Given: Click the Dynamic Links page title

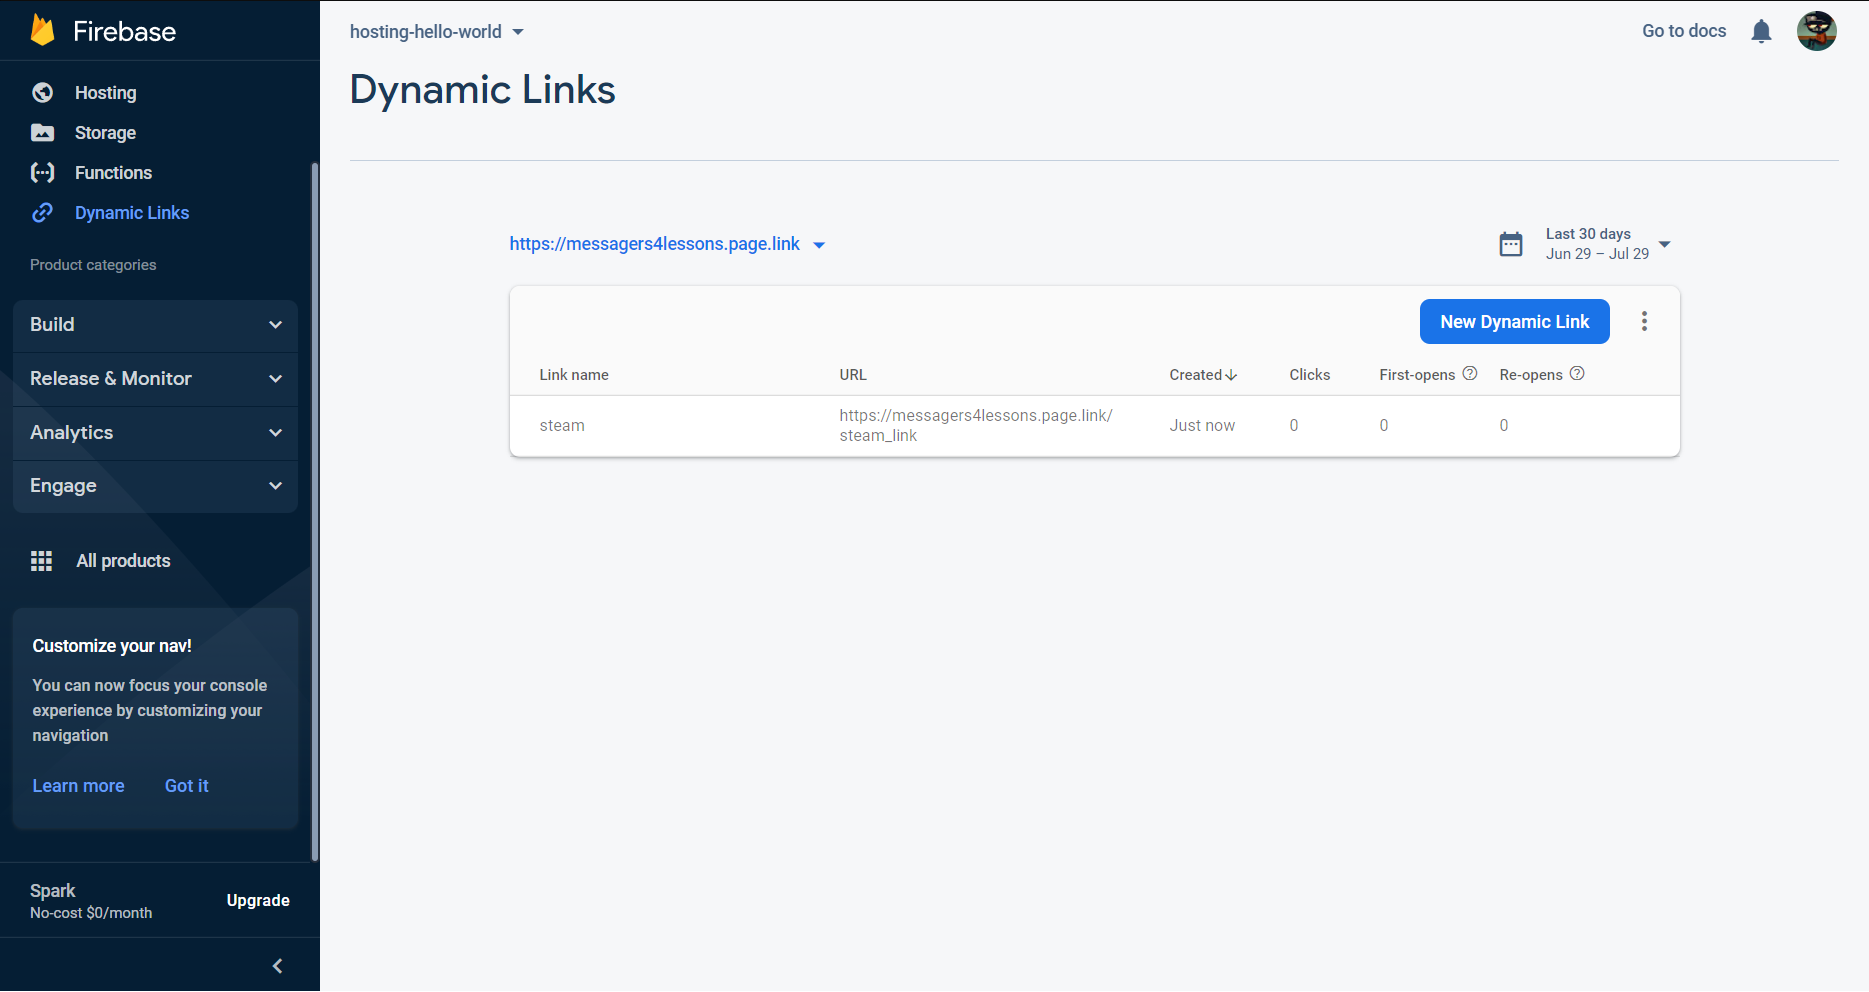Looking at the screenshot, I should (x=482, y=90).
